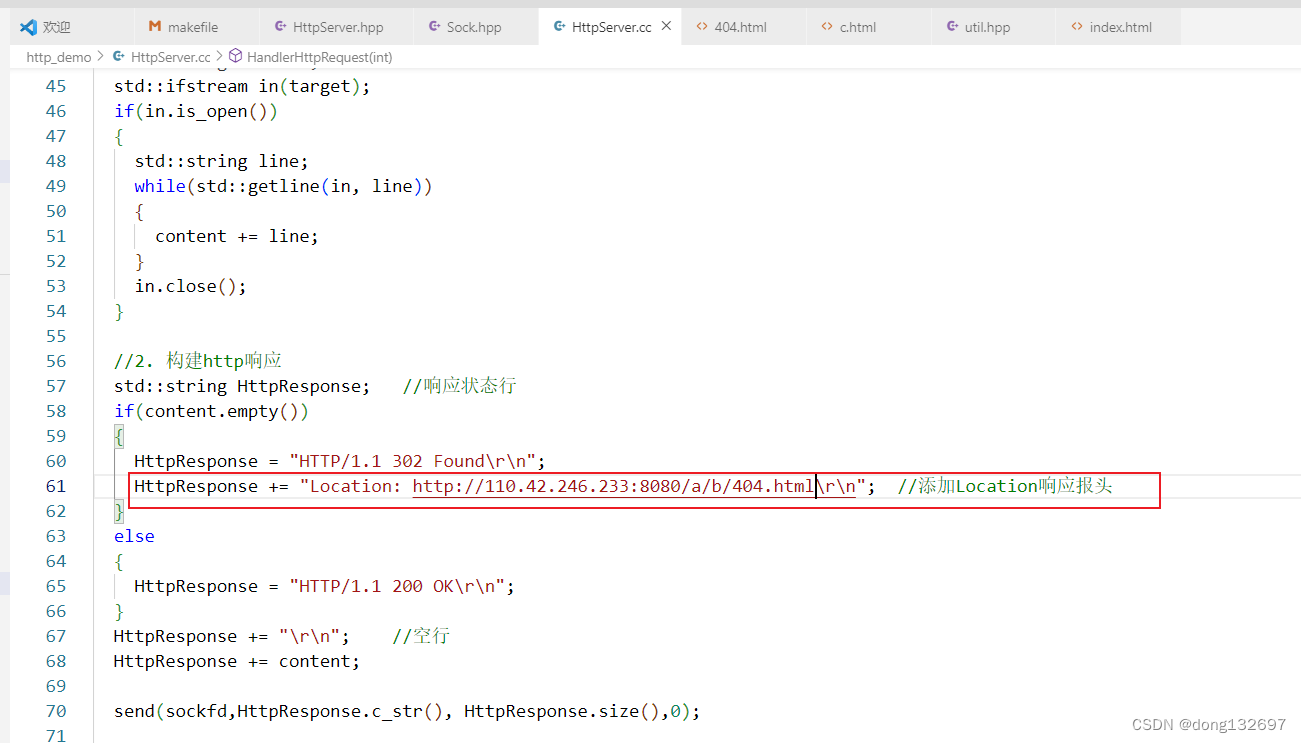Click the HTML icon on the c.html tab
Viewport: 1301px width, 743px height.
click(x=827, y=27)
